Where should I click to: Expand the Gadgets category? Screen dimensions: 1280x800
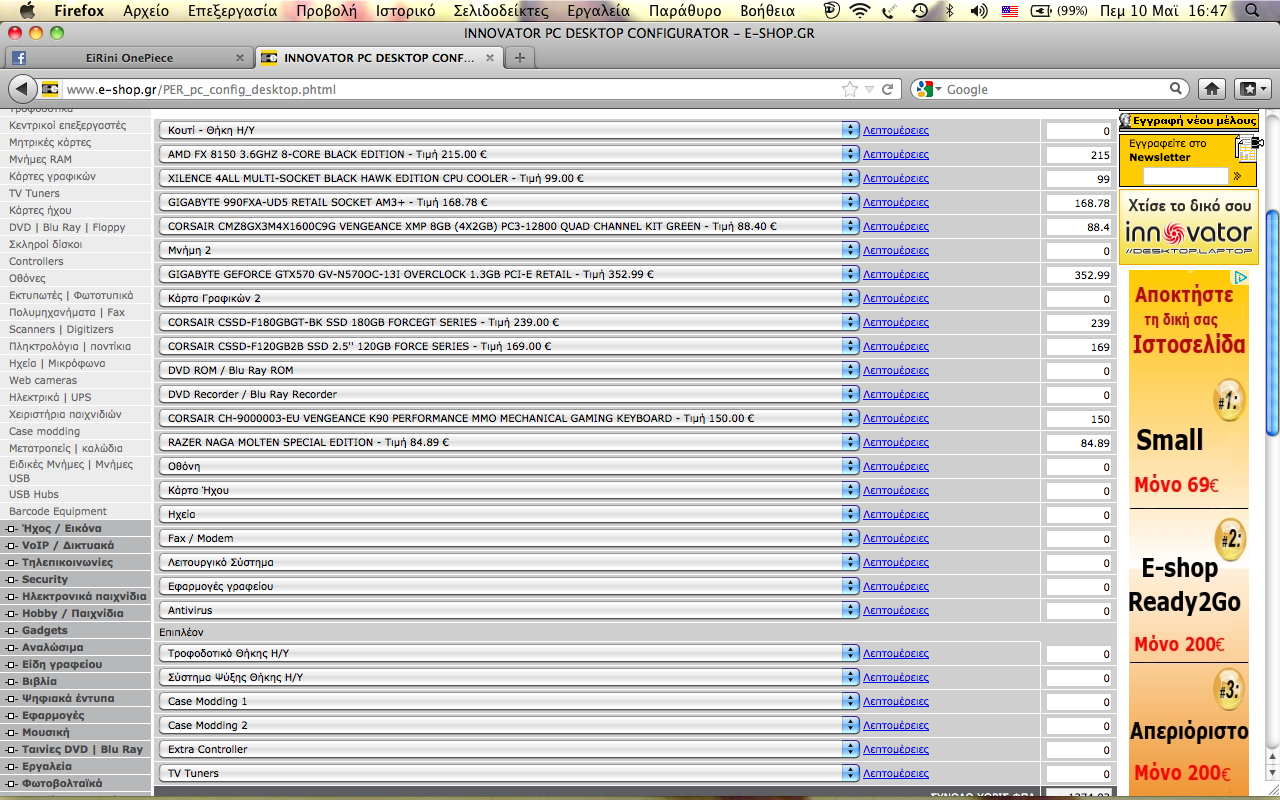click(45, 630)
